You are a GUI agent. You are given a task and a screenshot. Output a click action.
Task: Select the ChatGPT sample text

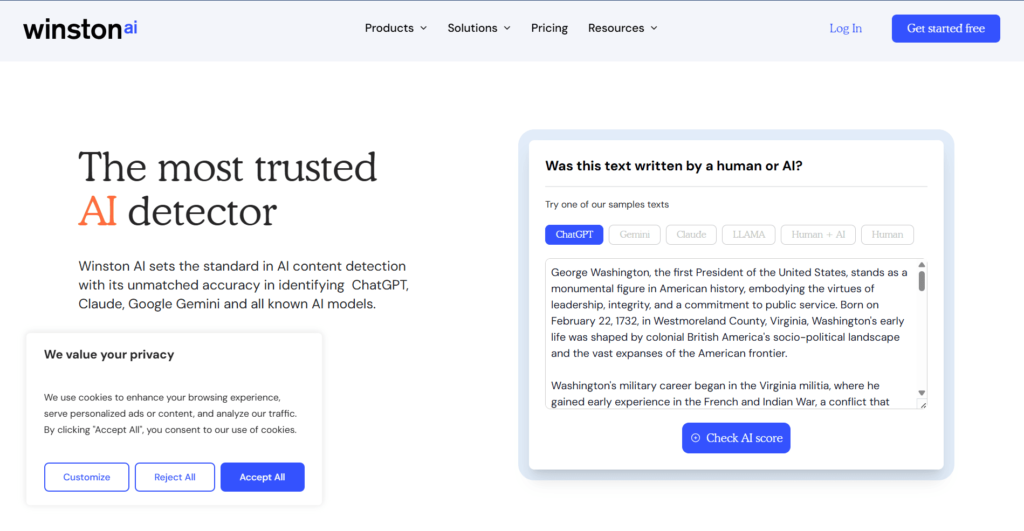[x=574, y=235]
